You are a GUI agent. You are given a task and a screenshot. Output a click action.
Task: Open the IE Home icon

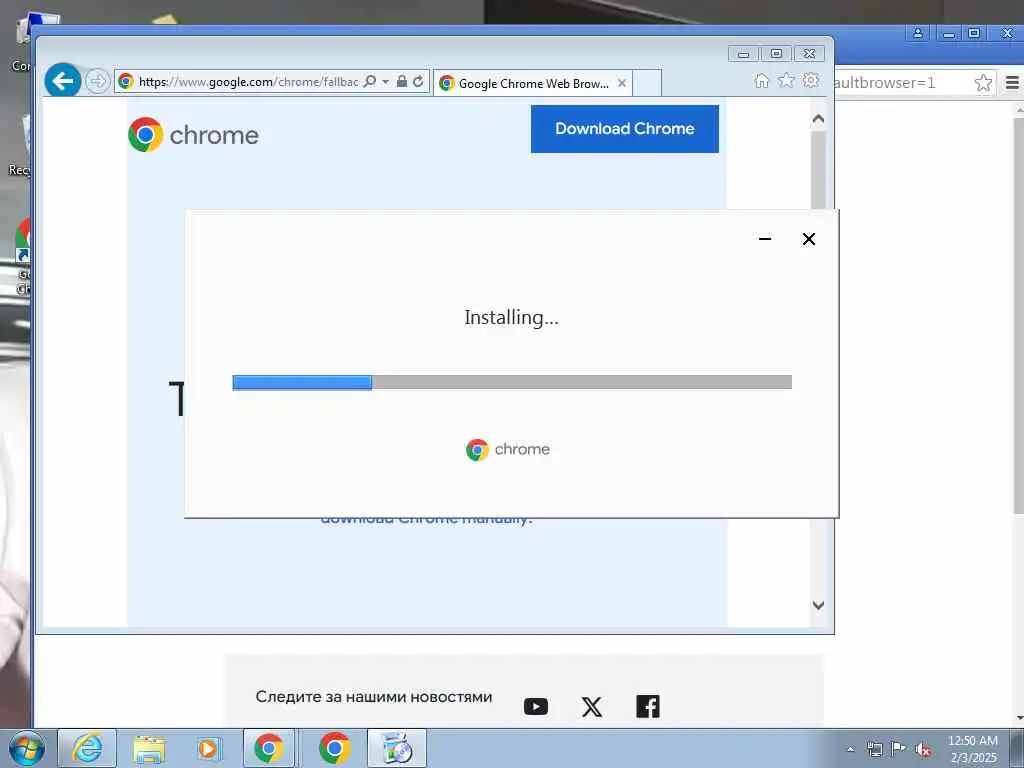pyautogui.click(x=761, y=80)
